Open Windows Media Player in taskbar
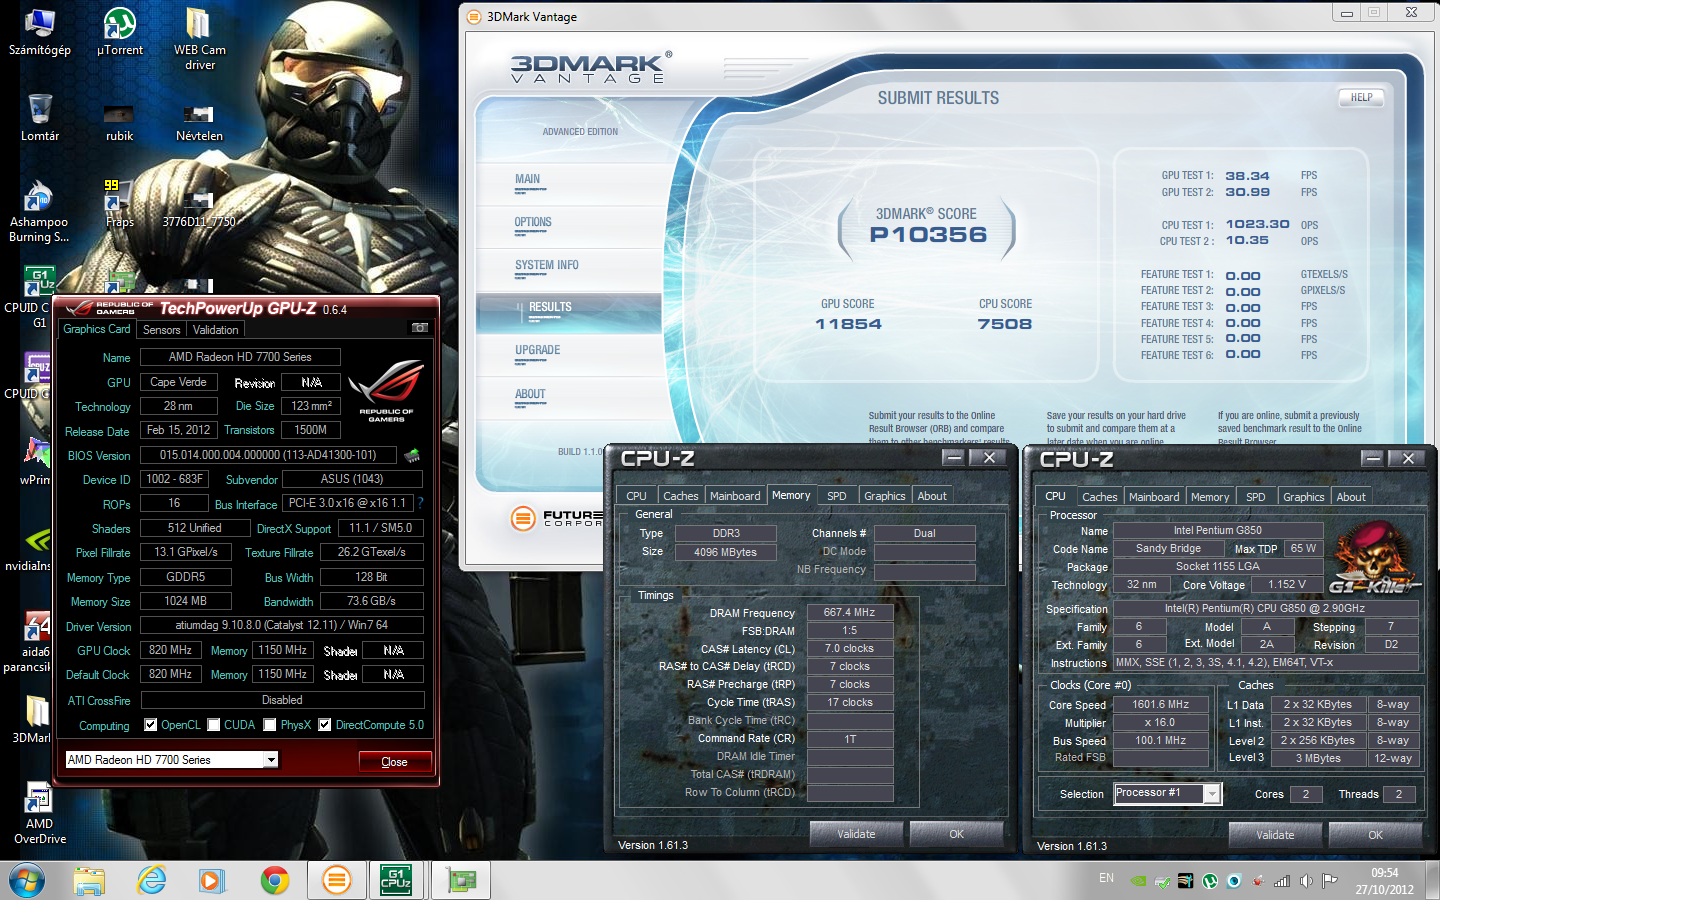This screenshot has width=1698, height=916. (211, 881)
